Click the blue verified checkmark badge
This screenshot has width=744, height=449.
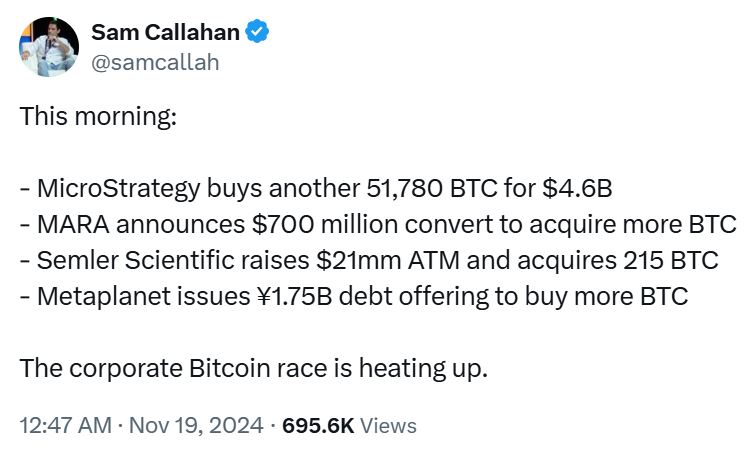click(257, 33)
